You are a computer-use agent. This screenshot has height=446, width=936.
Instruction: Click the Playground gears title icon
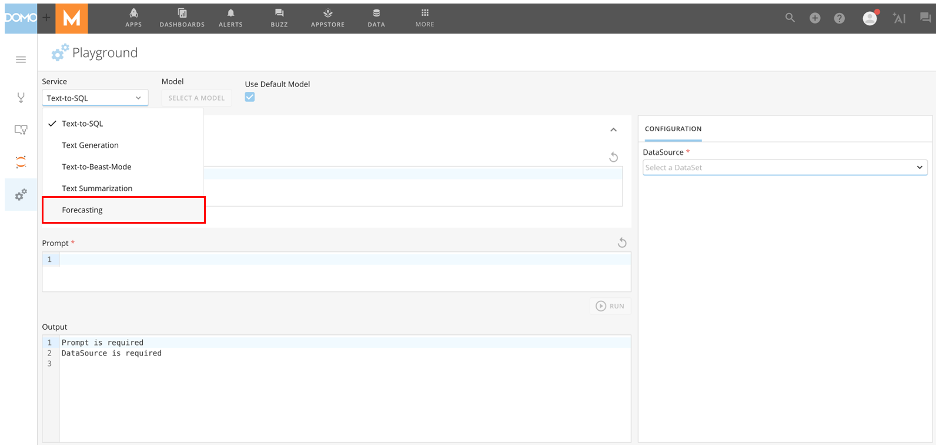pyautogui.click(x=59, y=53)
